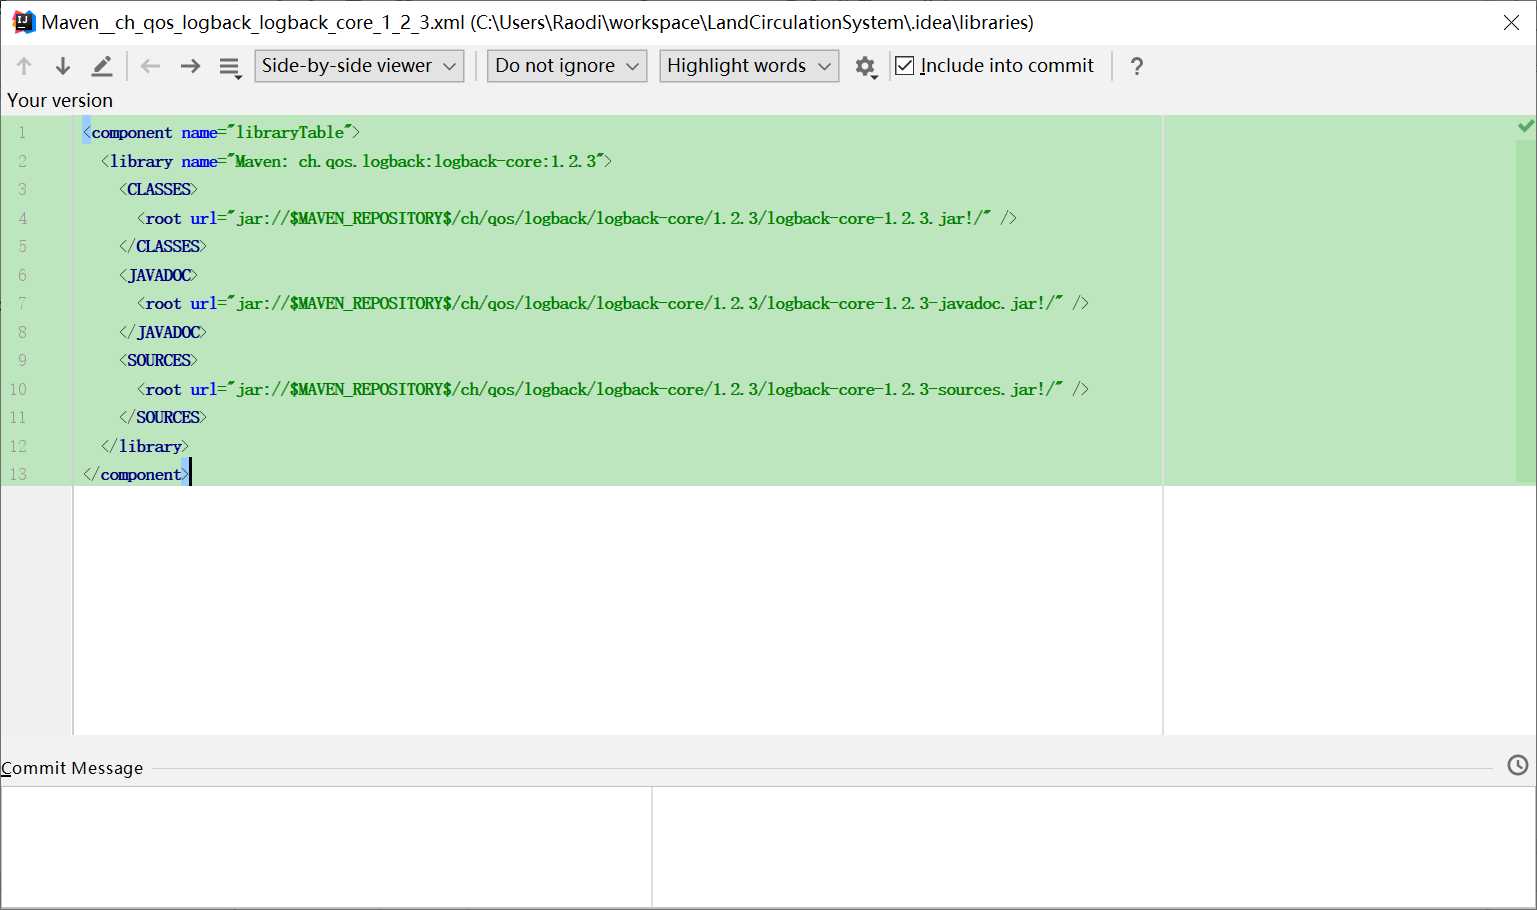Click the Your version label
This screenshot has width=1537, height=910.
[x=60, y=100]
